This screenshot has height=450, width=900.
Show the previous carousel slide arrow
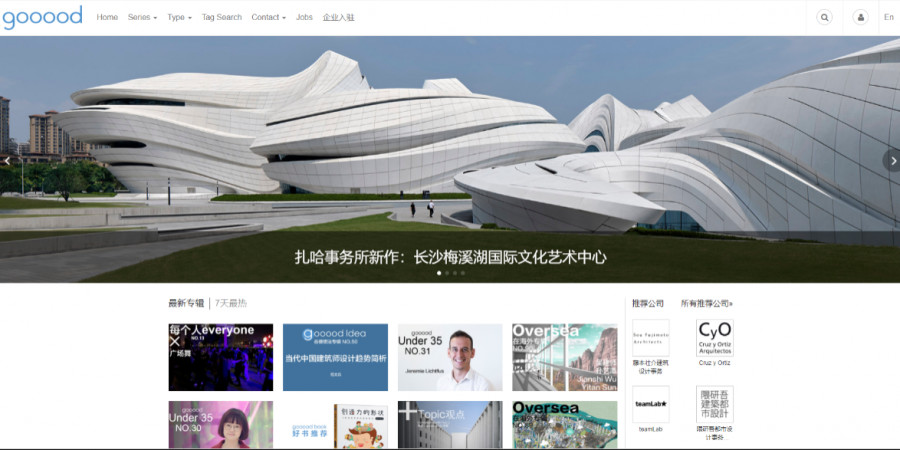7,161
